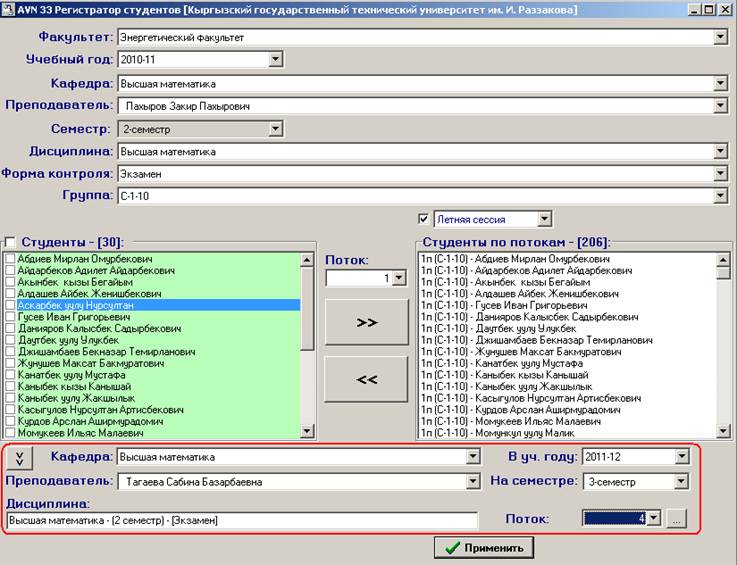Open the Семестр dropdown

pos(277,129)
